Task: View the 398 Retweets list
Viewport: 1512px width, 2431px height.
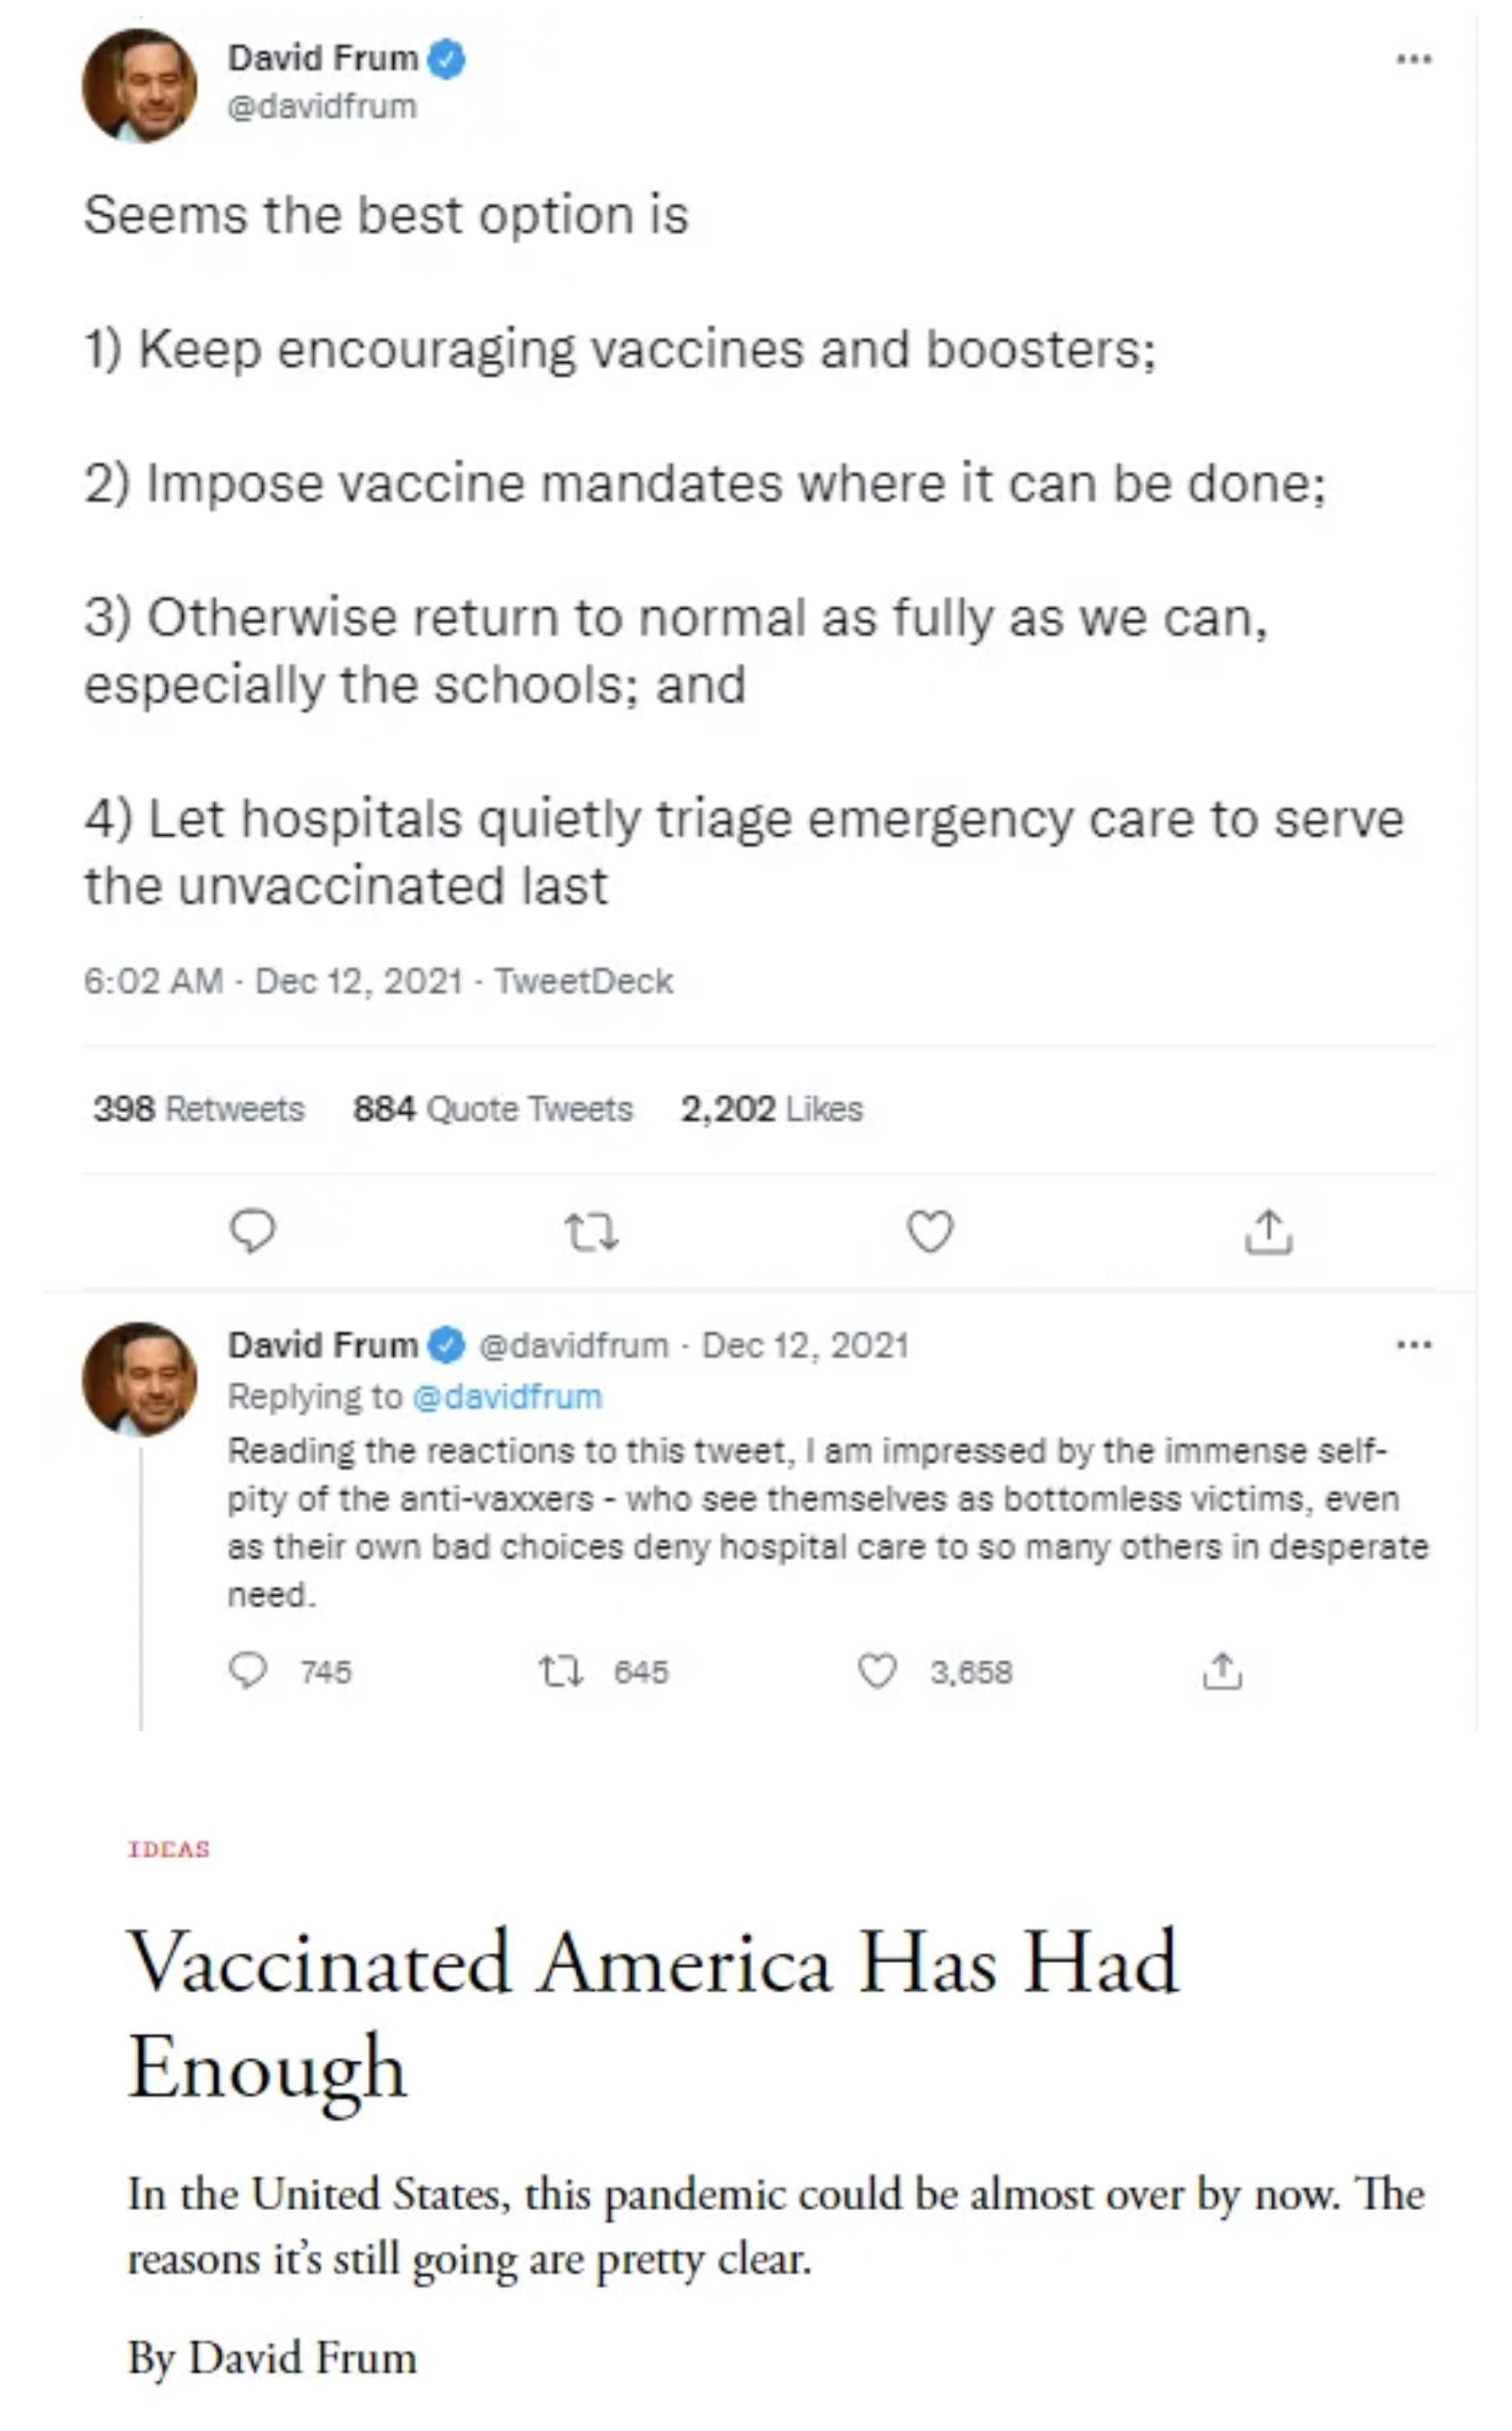Action: coord(199,1109)
